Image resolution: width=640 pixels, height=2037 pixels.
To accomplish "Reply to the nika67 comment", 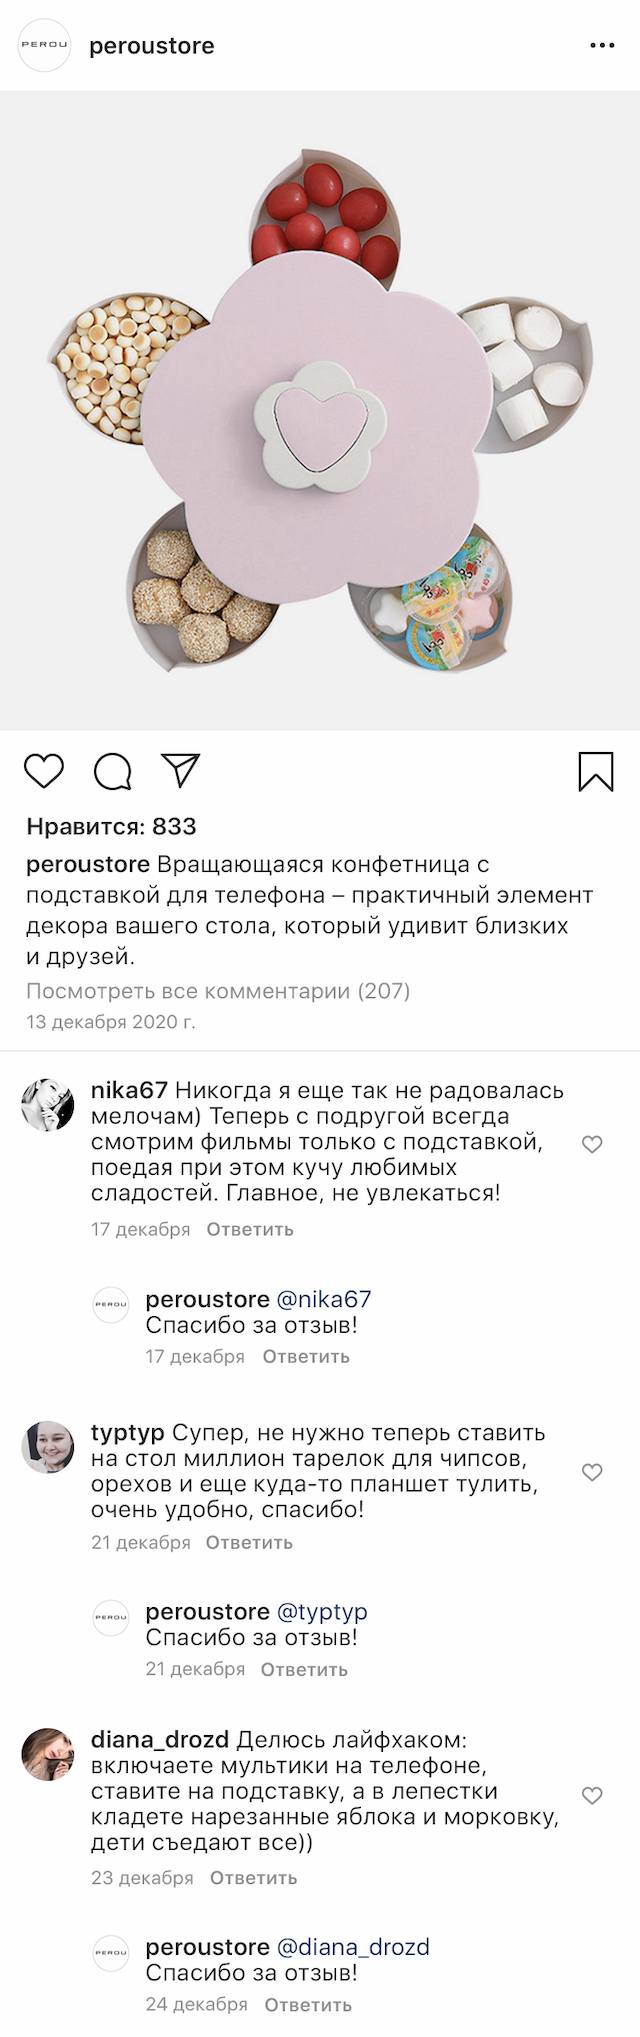I will 250,1229.
